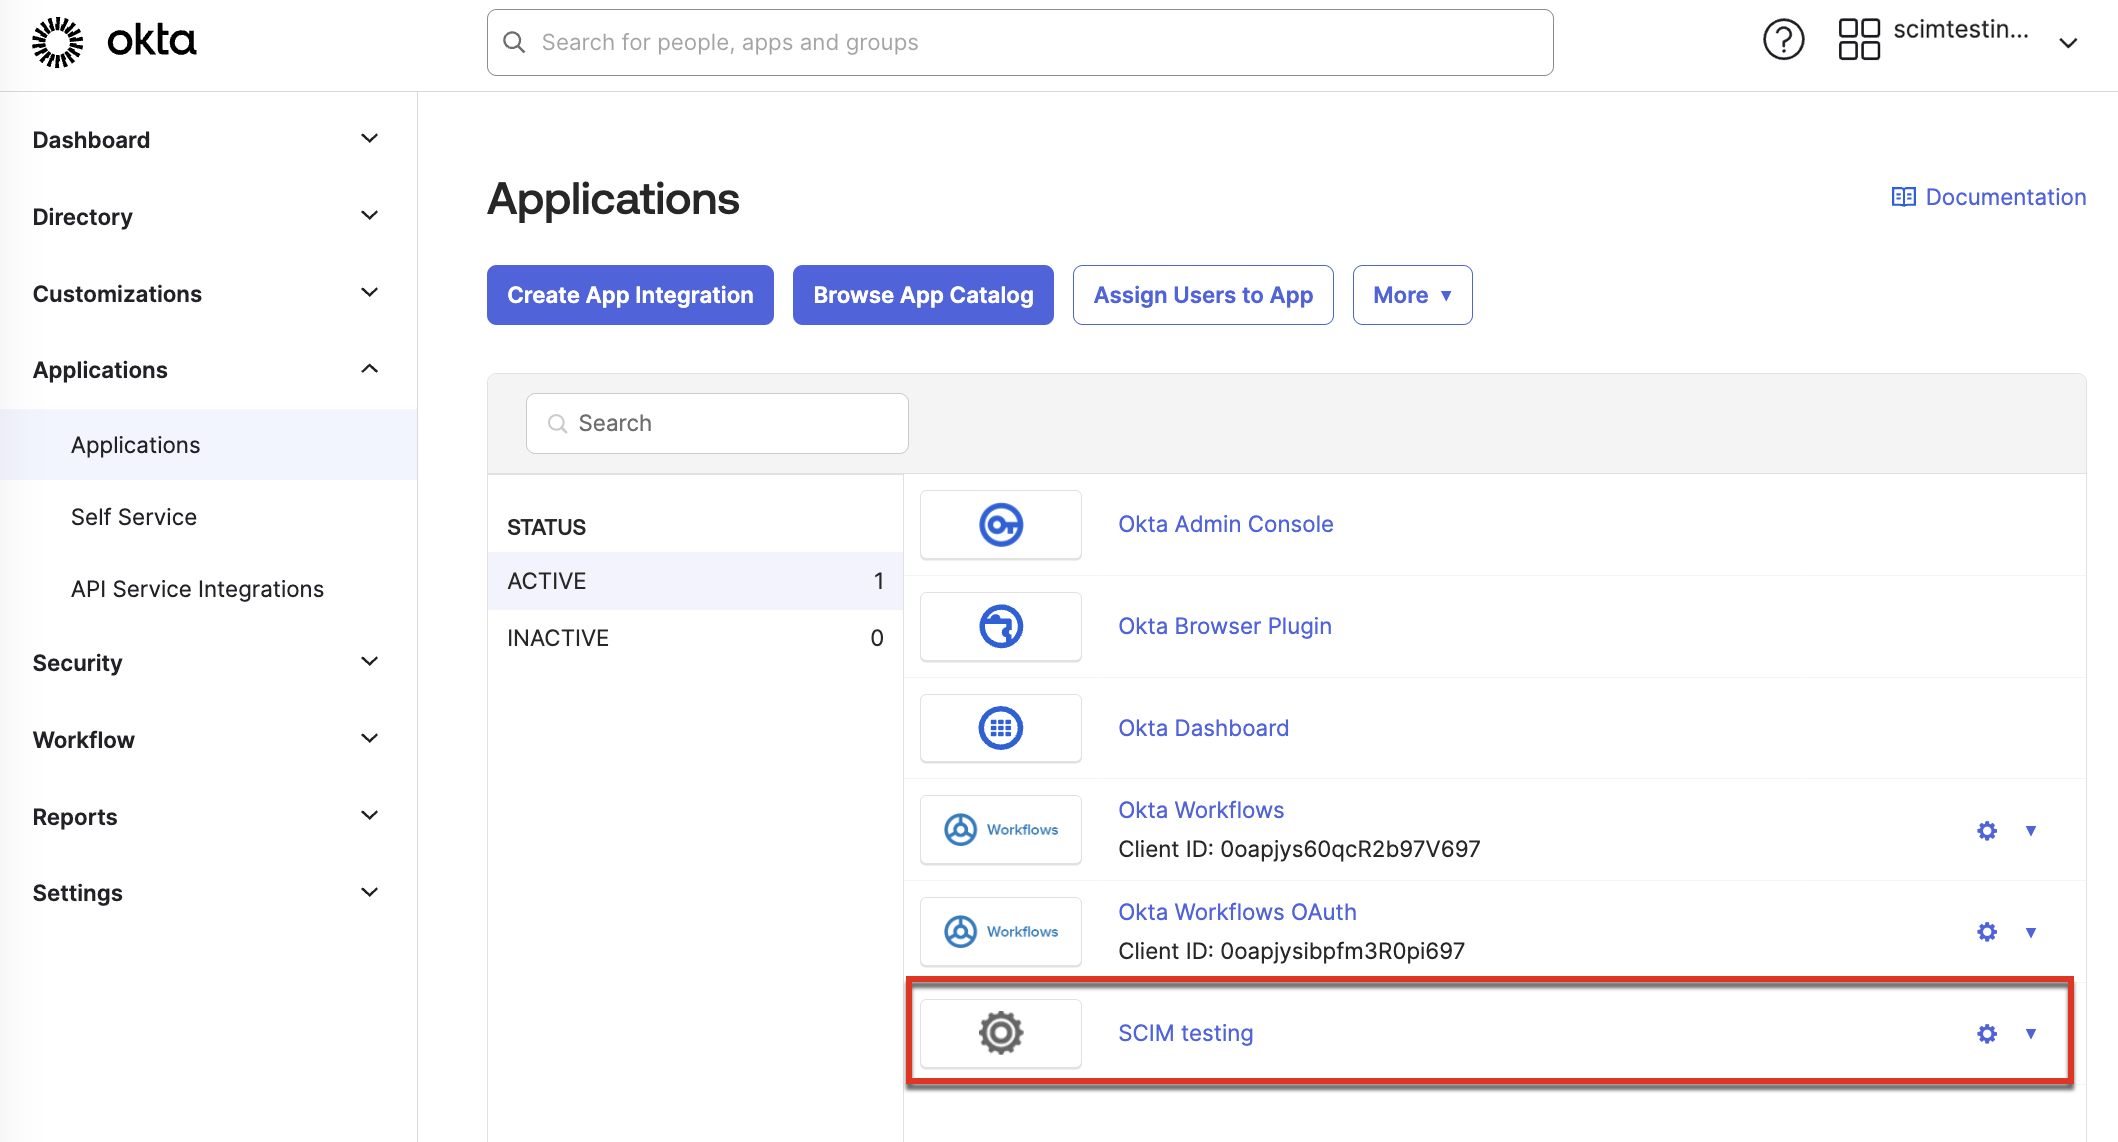Click the Okta Browser Plugin icon
2118x1142 pixels.
tap(1000, 626)
